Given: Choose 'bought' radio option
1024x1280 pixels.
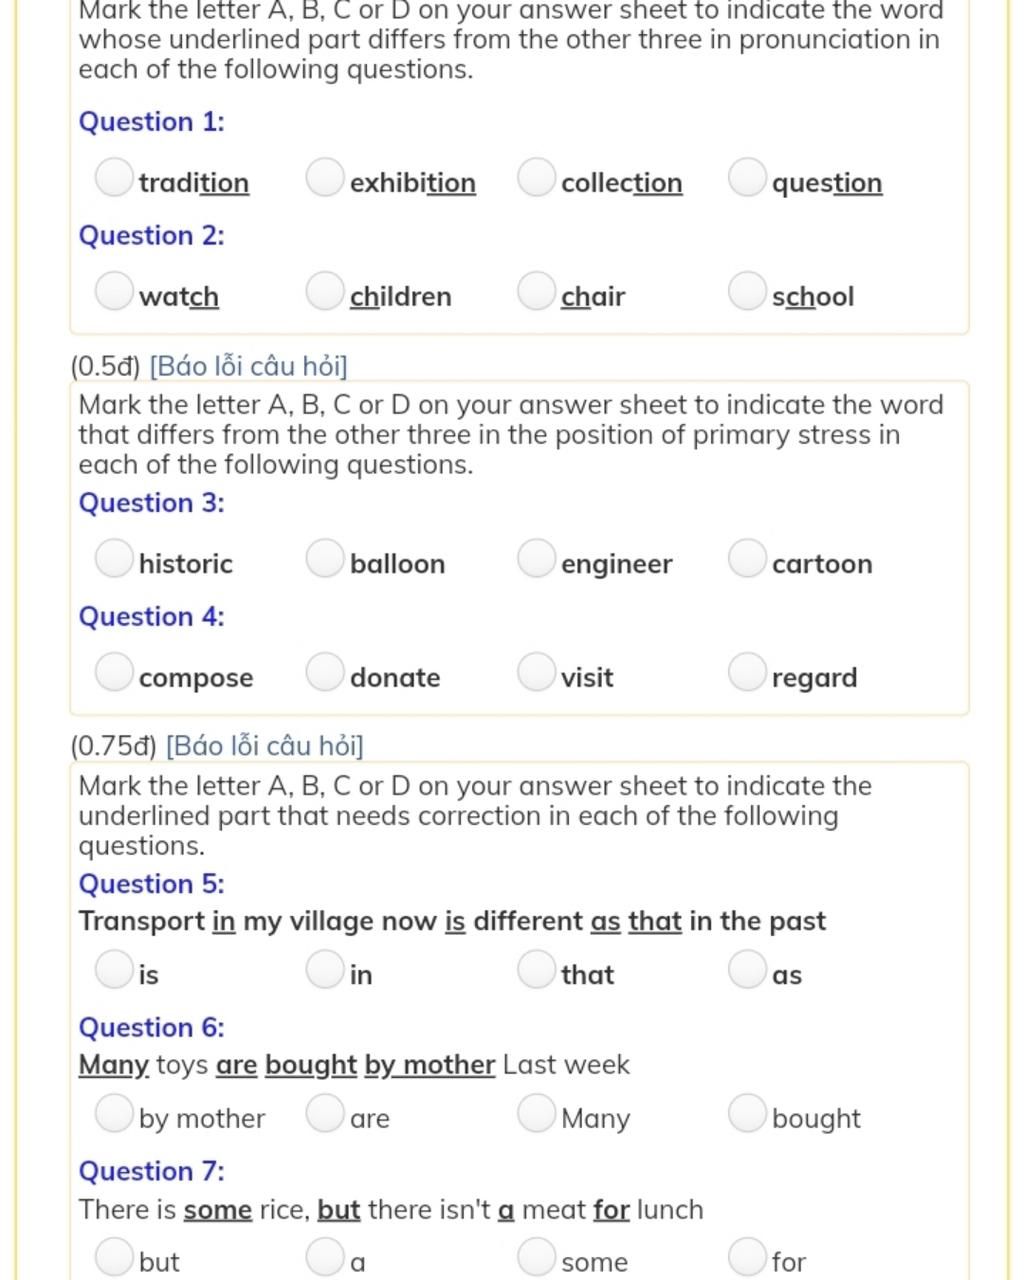Looking at the screenshot, I should 747,1113.
